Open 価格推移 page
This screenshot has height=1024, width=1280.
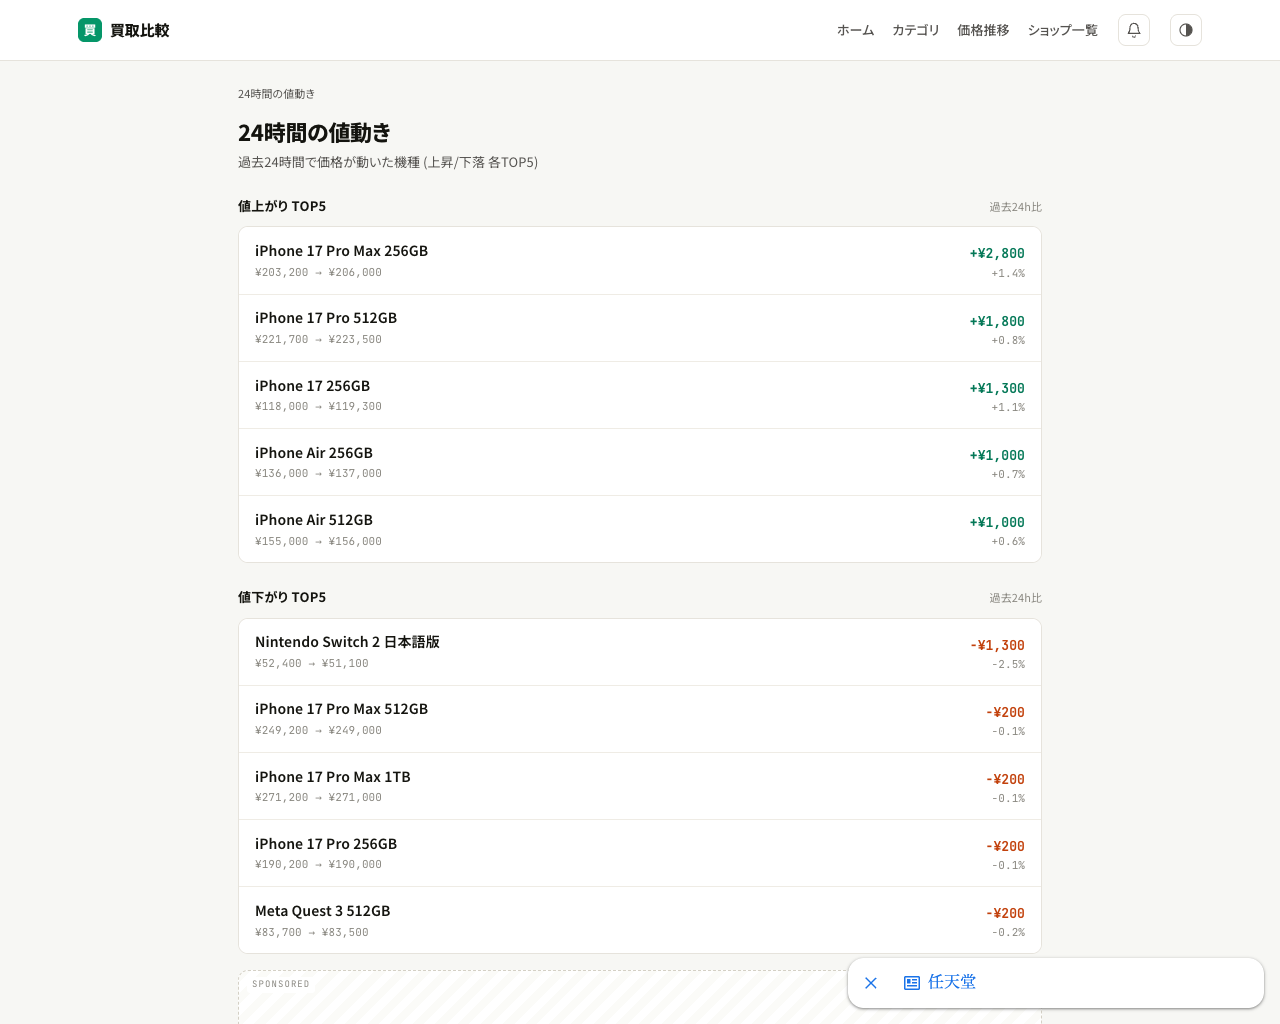pos(983,30)
